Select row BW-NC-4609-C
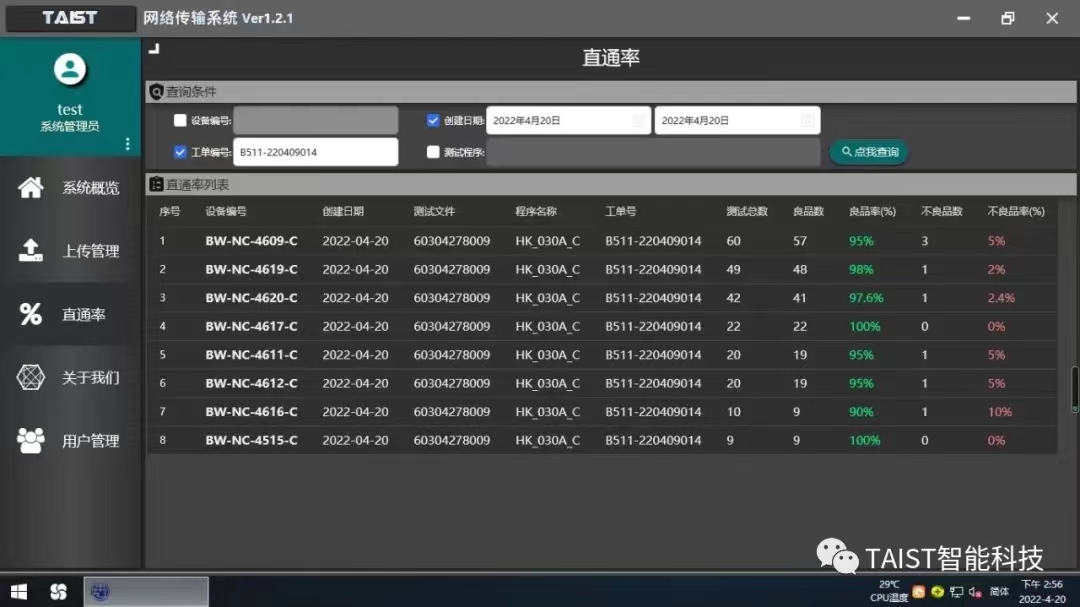Screen dimensions: 1080x607 [x=603, y=240]
